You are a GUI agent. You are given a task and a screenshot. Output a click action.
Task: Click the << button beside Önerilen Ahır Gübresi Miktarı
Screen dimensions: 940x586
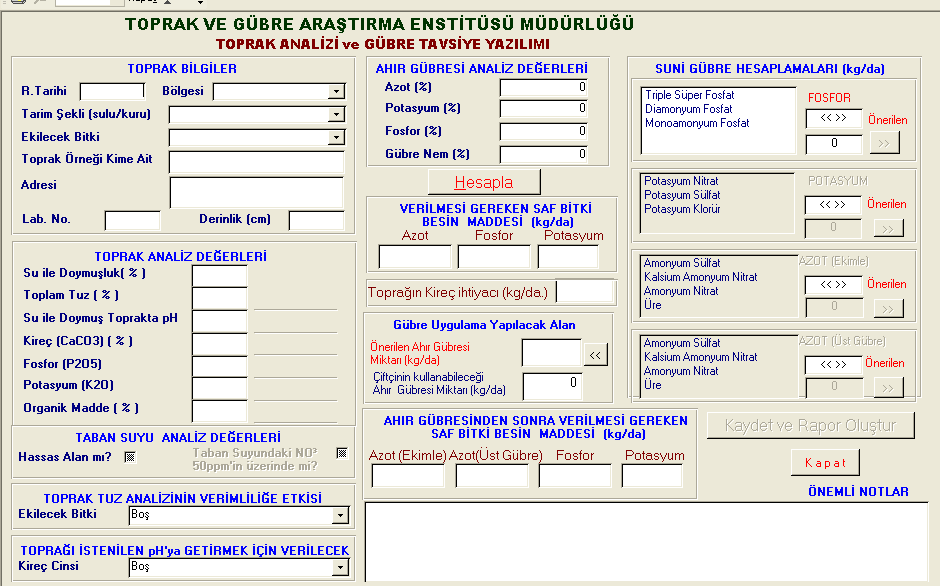point(595,354)
